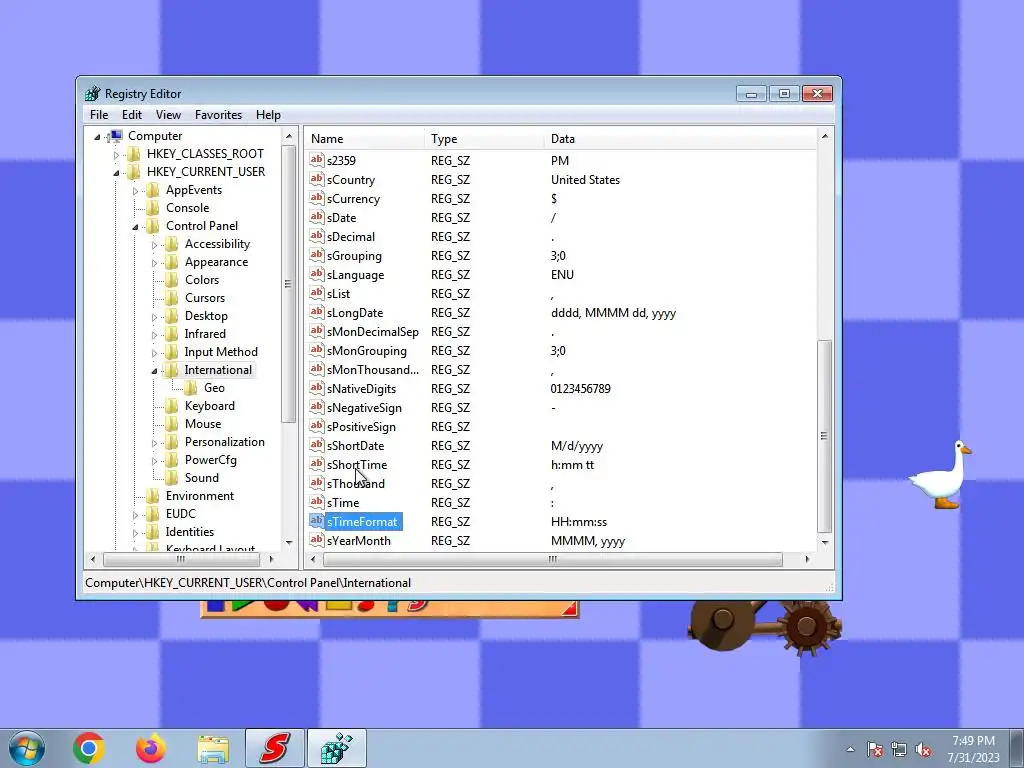Select the Sound folder icon
This screenshot has height=768, width=1024.
(172, 477)
